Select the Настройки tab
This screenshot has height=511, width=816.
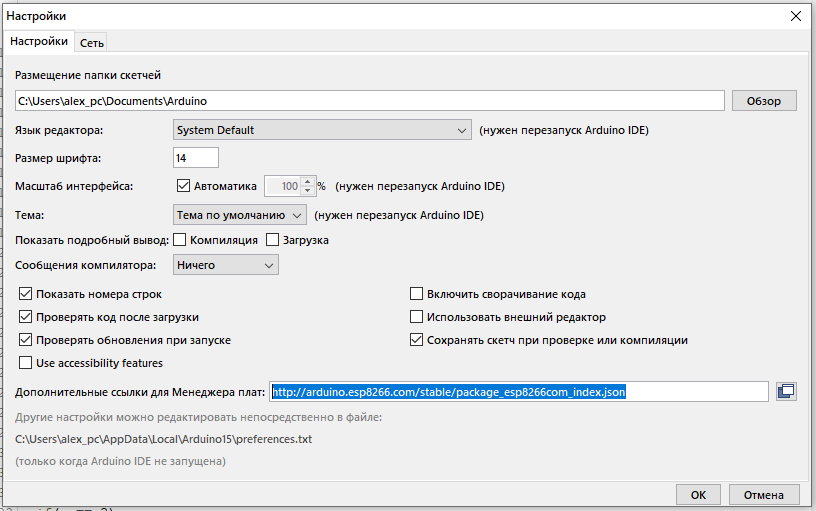pos(39,41)
